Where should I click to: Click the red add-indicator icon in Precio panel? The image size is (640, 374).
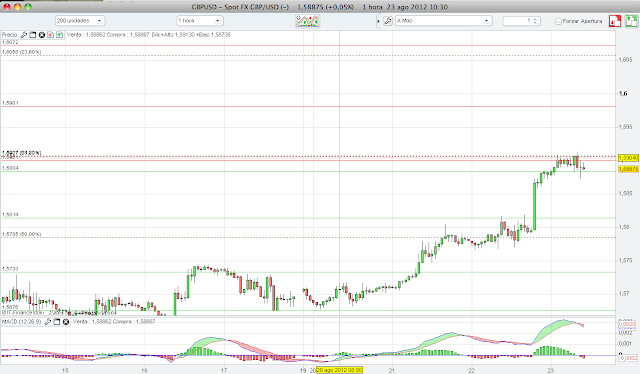point(51,35)
